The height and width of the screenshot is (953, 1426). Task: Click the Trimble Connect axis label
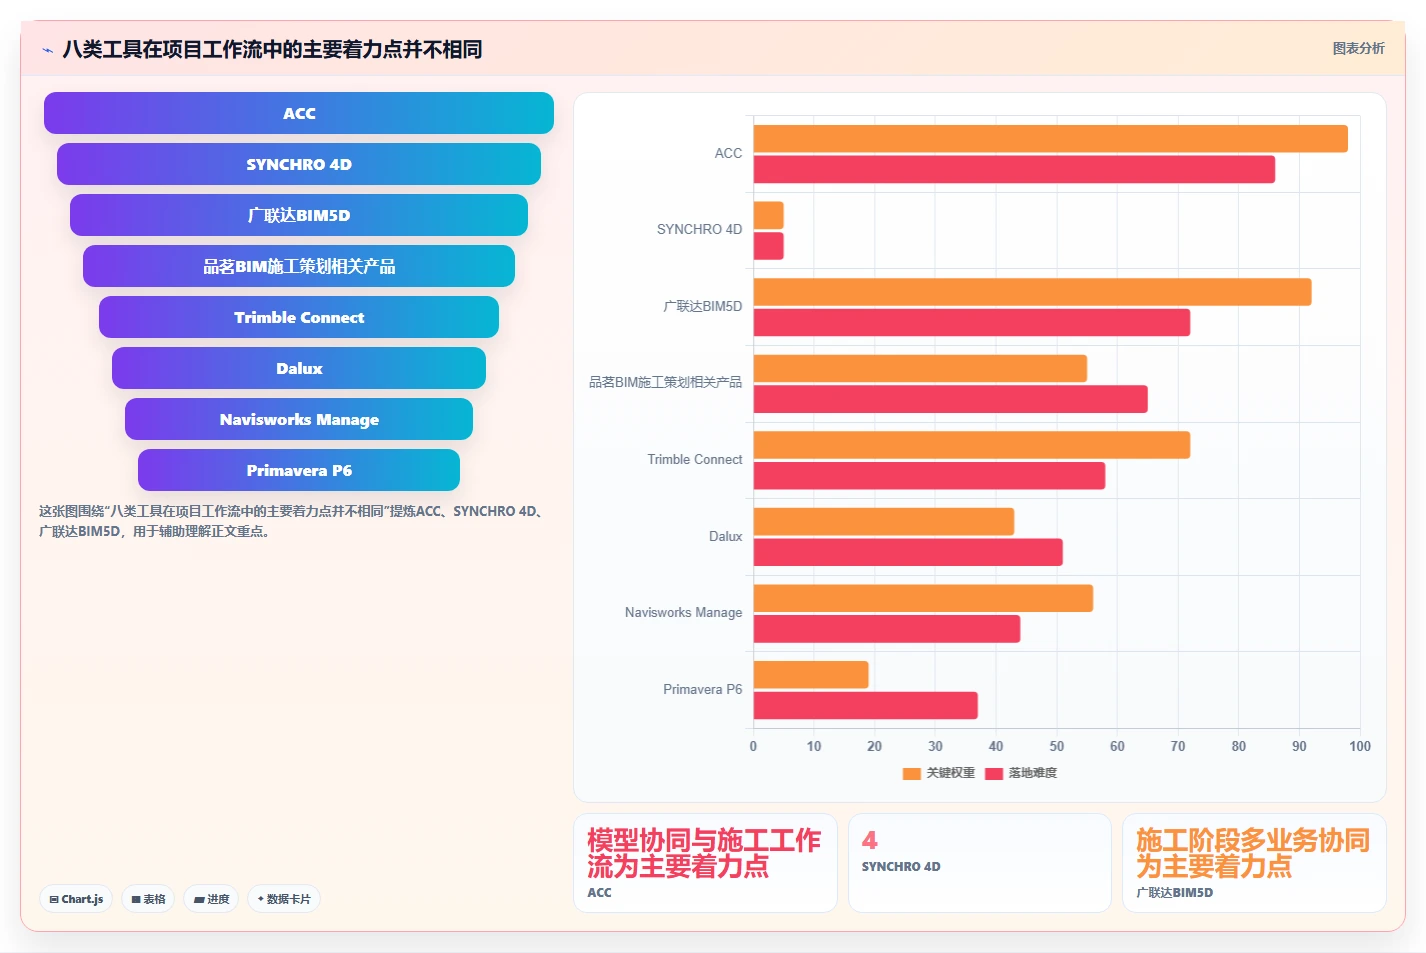pyautogui.click(x=695, y=459)
